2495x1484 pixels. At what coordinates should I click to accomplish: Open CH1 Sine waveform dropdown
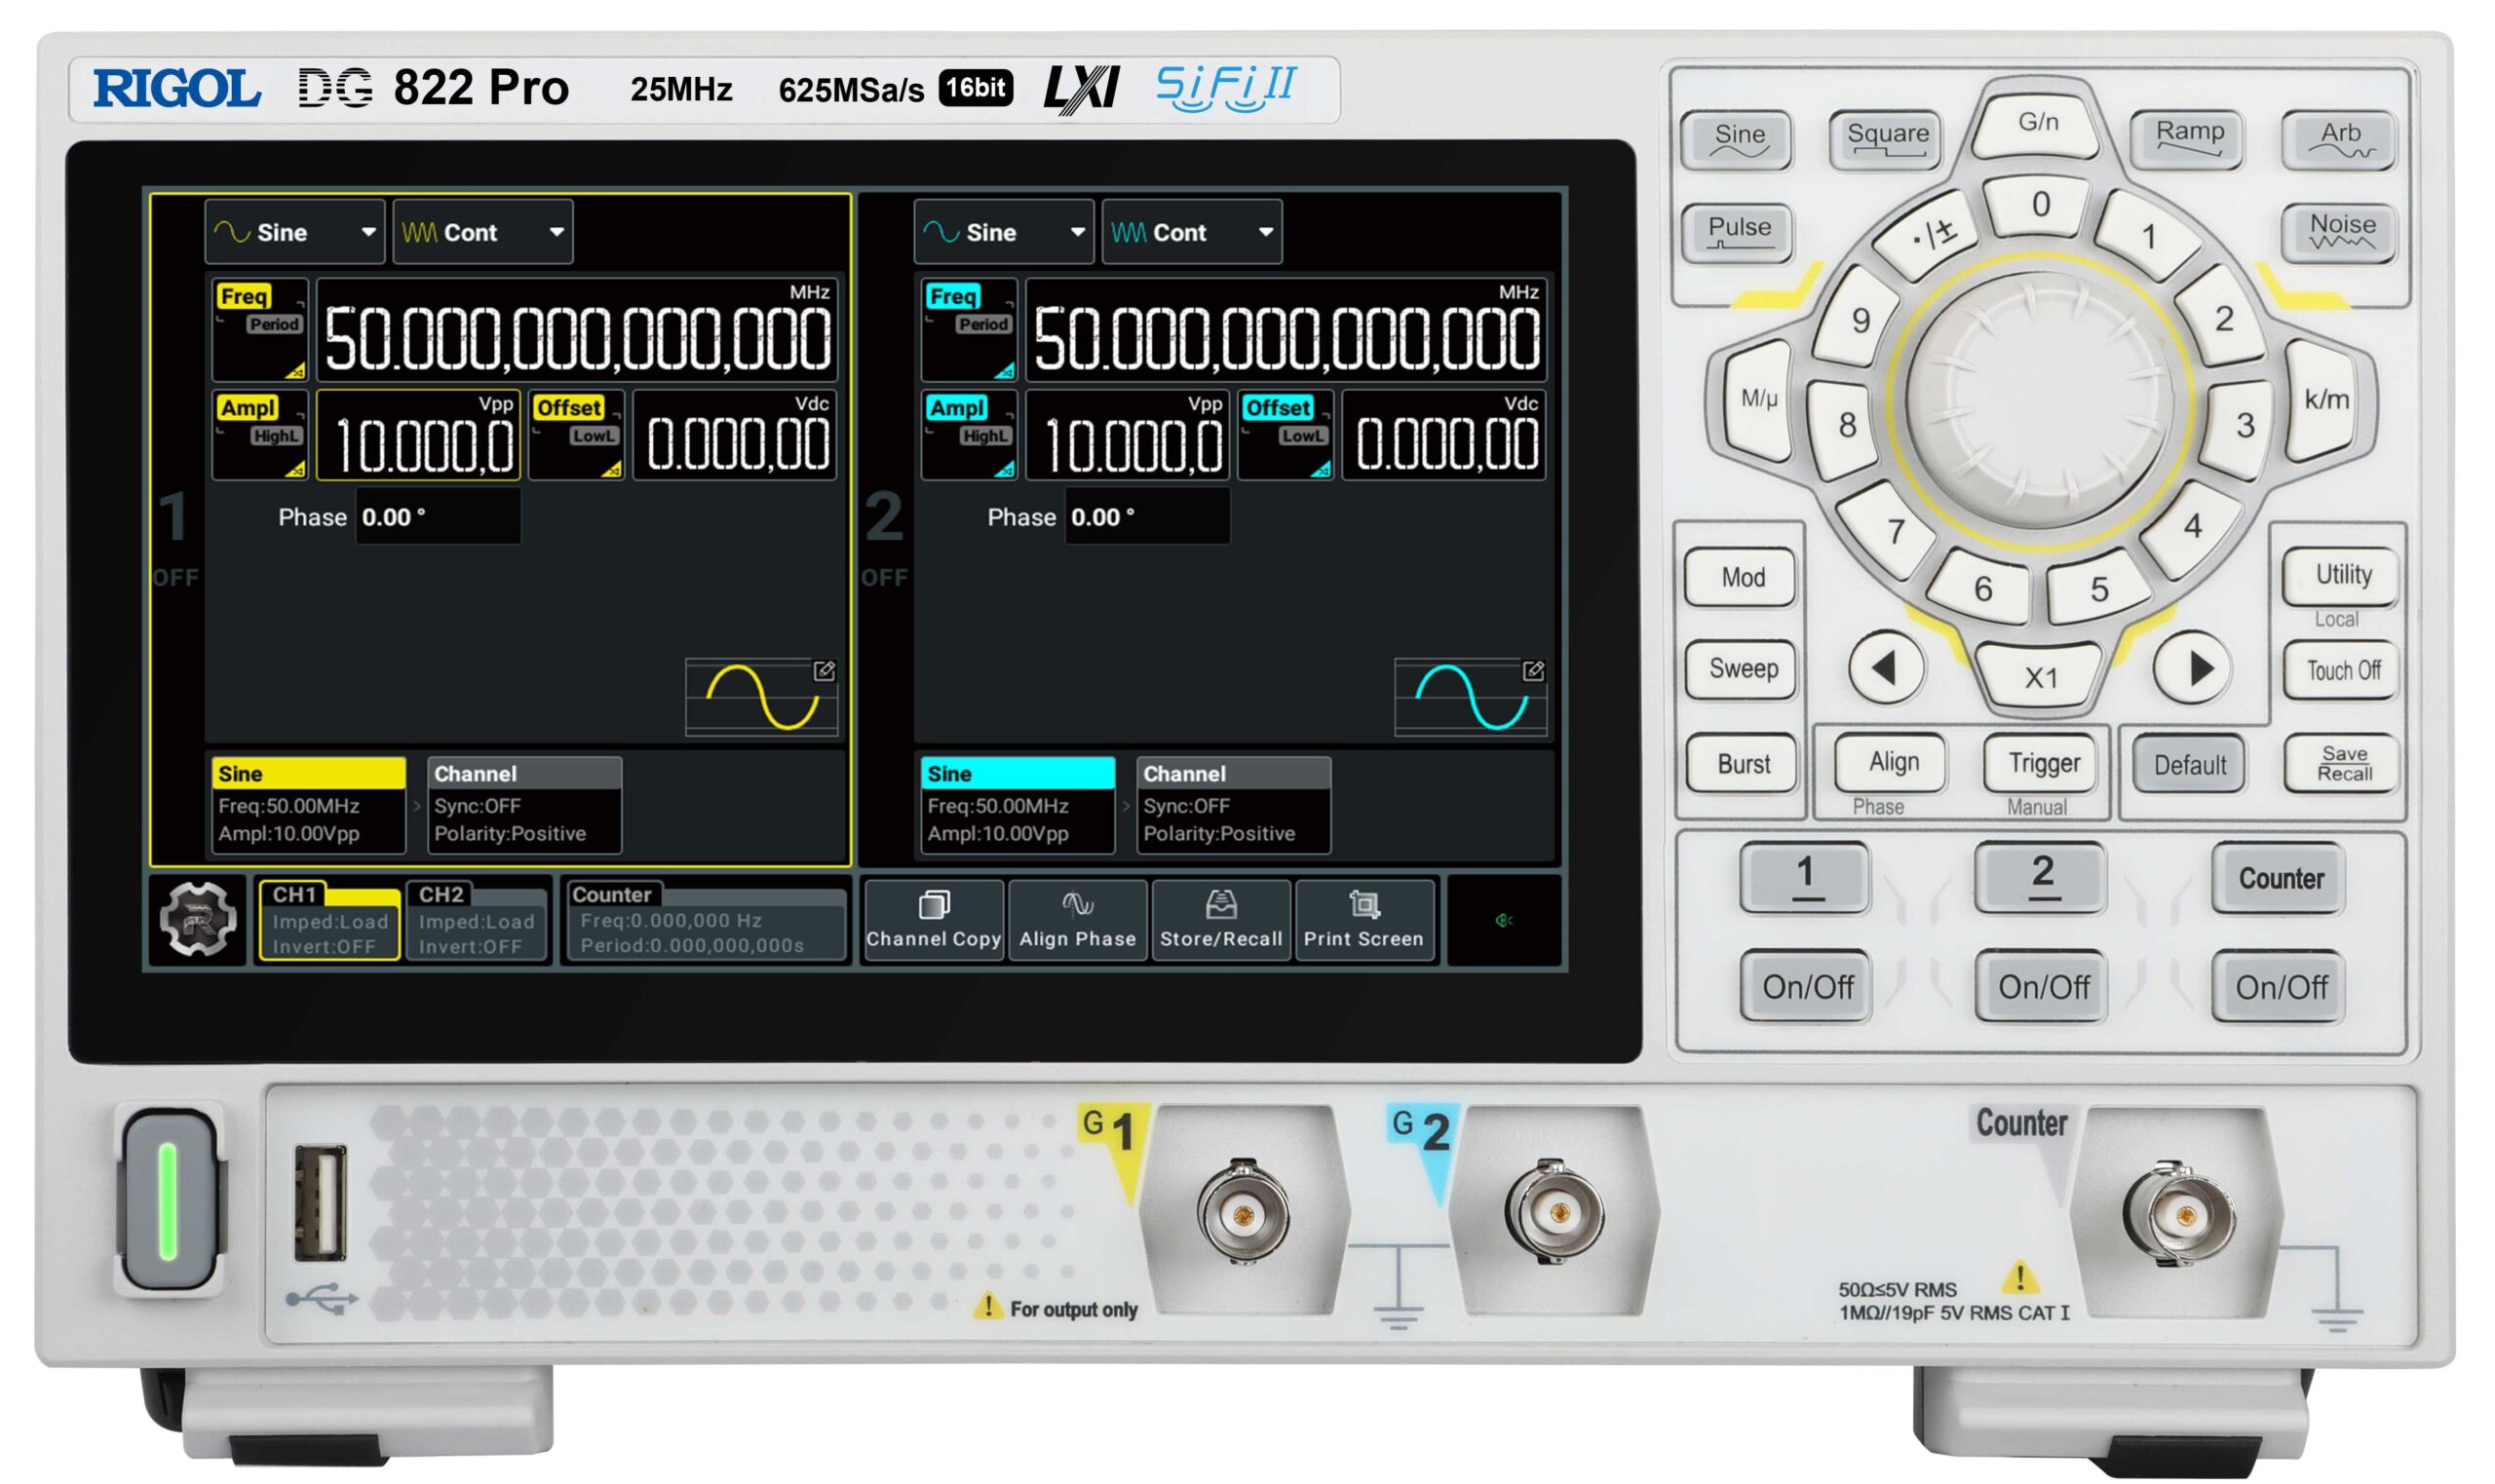[x=294, y=232]
